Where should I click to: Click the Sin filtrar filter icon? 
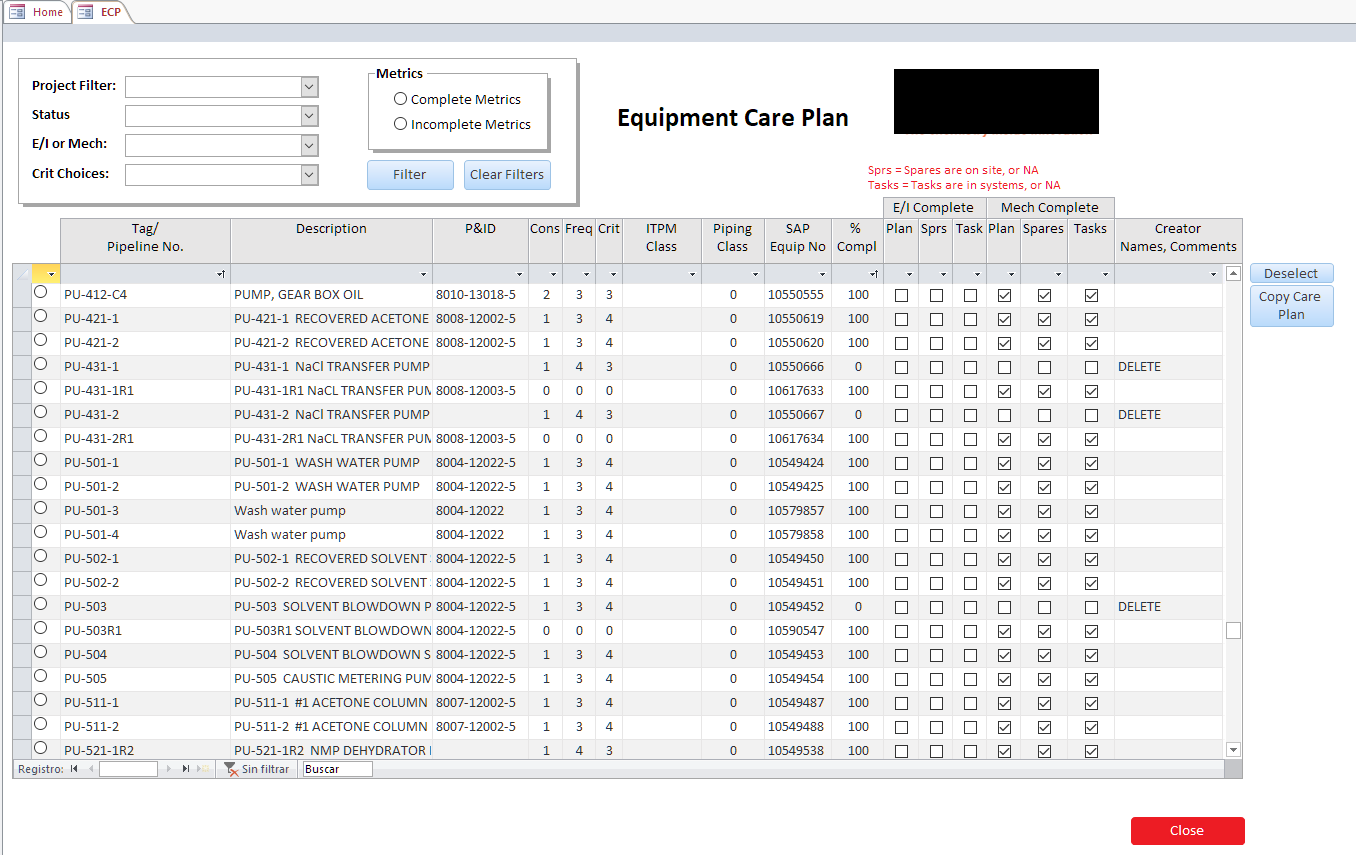coord(230,769)
